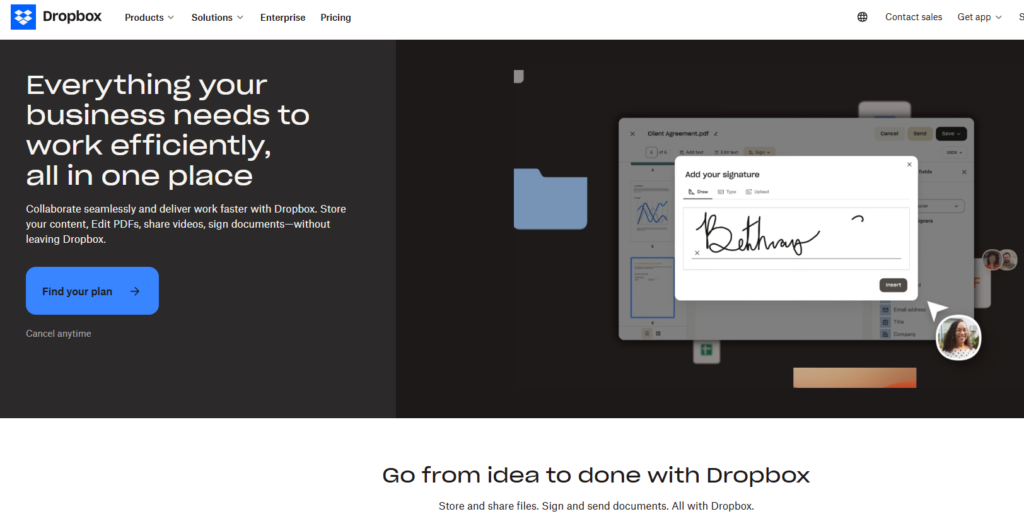Screen dimensions: 1024x521
Task: Click the Find your plan button
Action: (92, 291)
